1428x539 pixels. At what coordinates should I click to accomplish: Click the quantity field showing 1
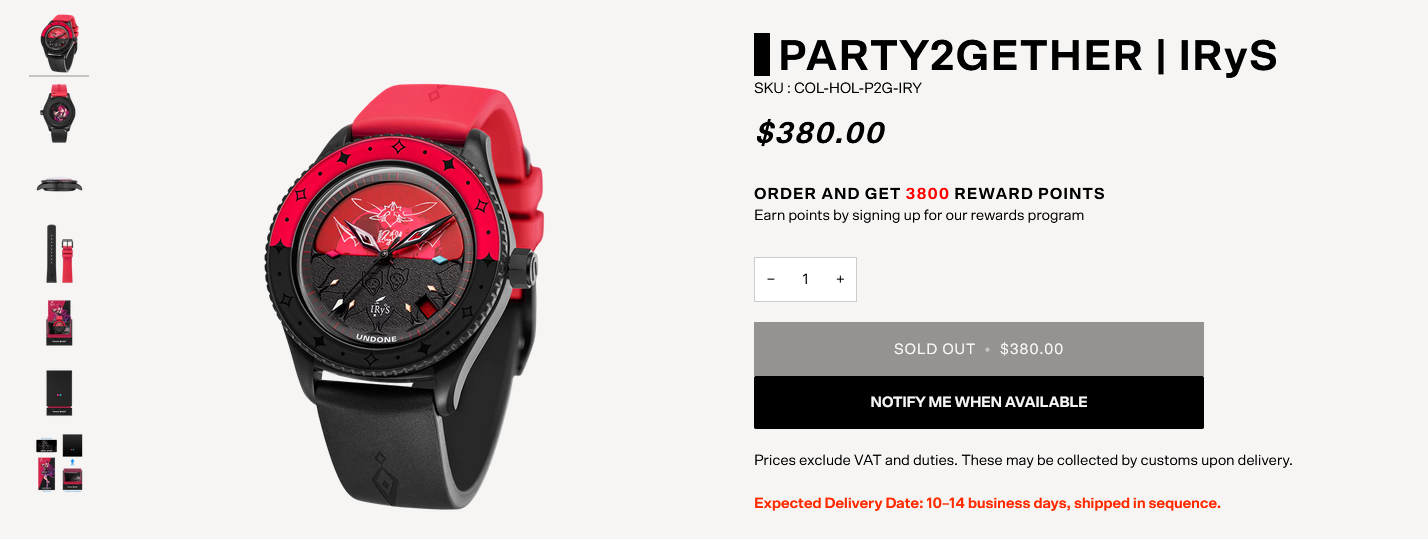coord(805,280)
